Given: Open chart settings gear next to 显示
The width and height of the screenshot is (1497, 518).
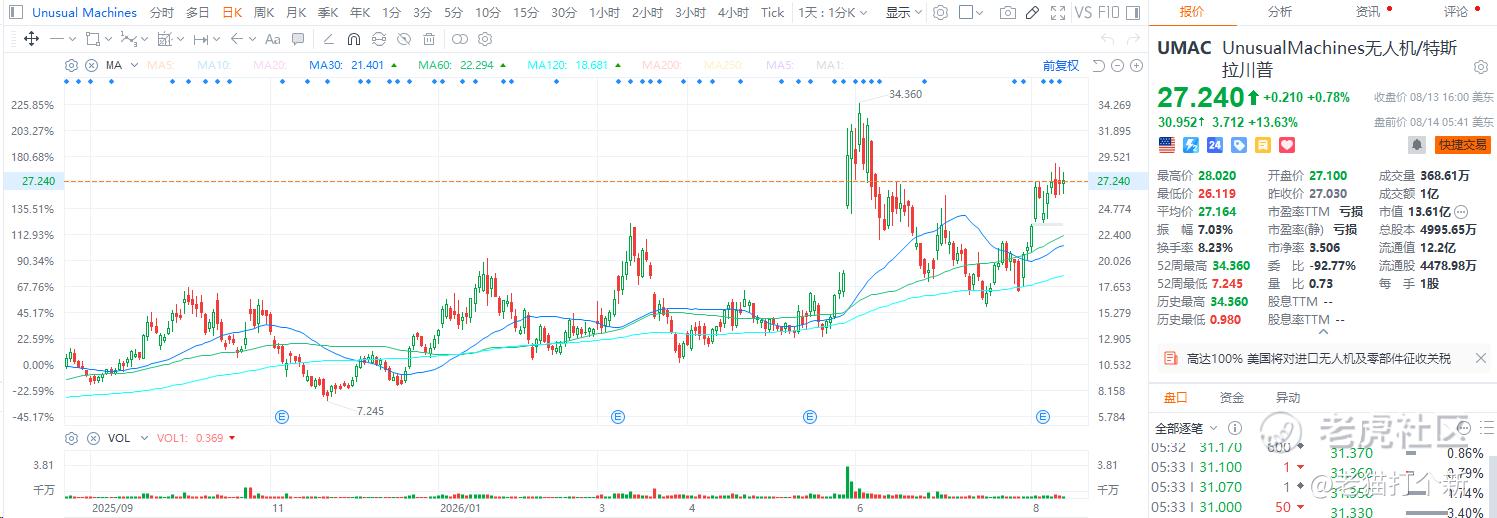Looking at the screenshot, I should (940, 13).
